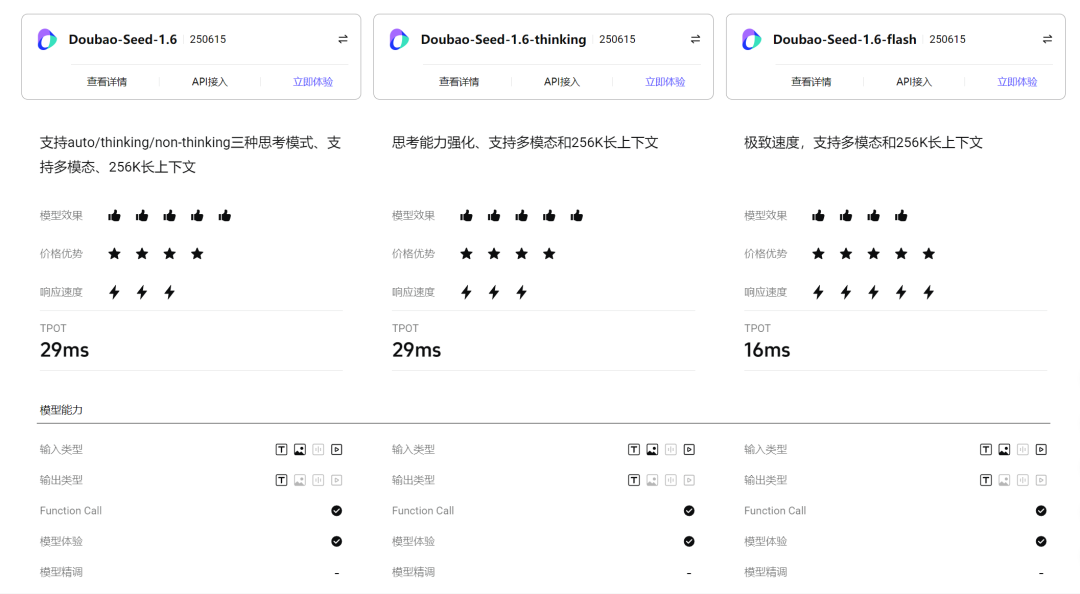This screenshot has height=594, width=1080.
Task: Click 模型体验 checkmark for Doubao-Seed-1.6-thinking
Action: click(689, 541)
